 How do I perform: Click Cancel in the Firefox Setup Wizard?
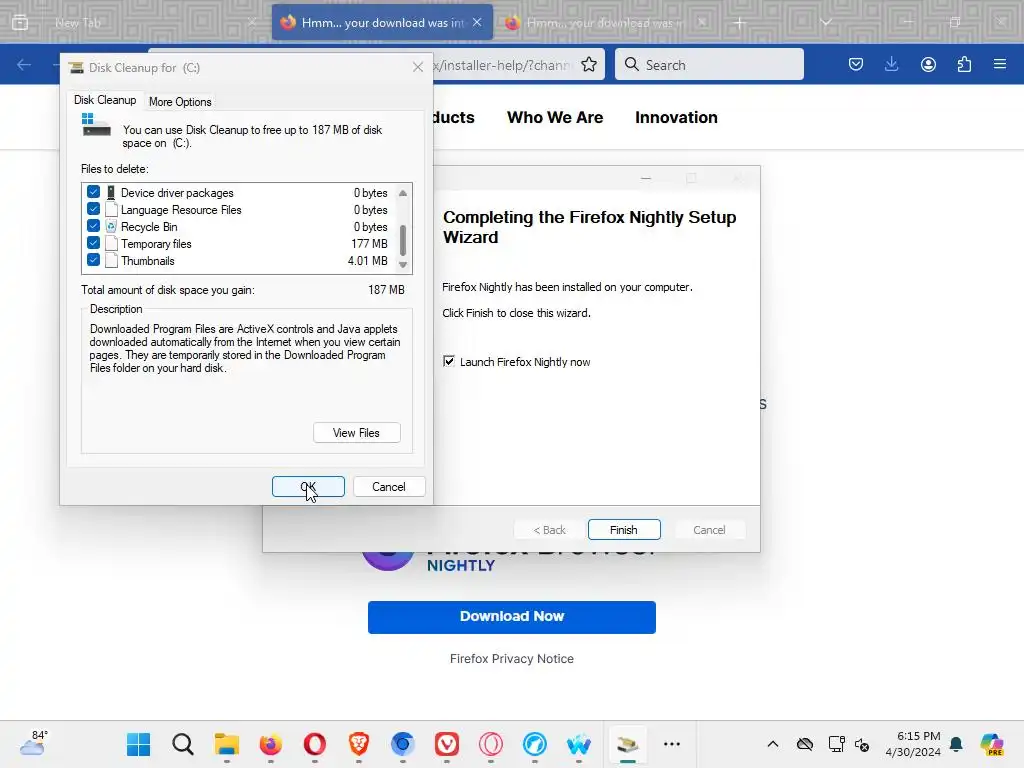pyautogui.click(x=709, y=530)
